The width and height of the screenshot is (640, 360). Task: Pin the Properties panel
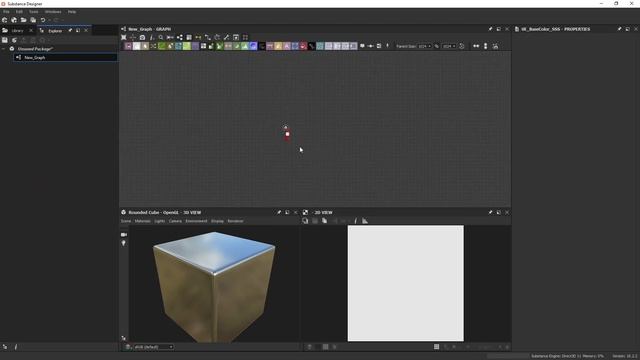(619, 29)
